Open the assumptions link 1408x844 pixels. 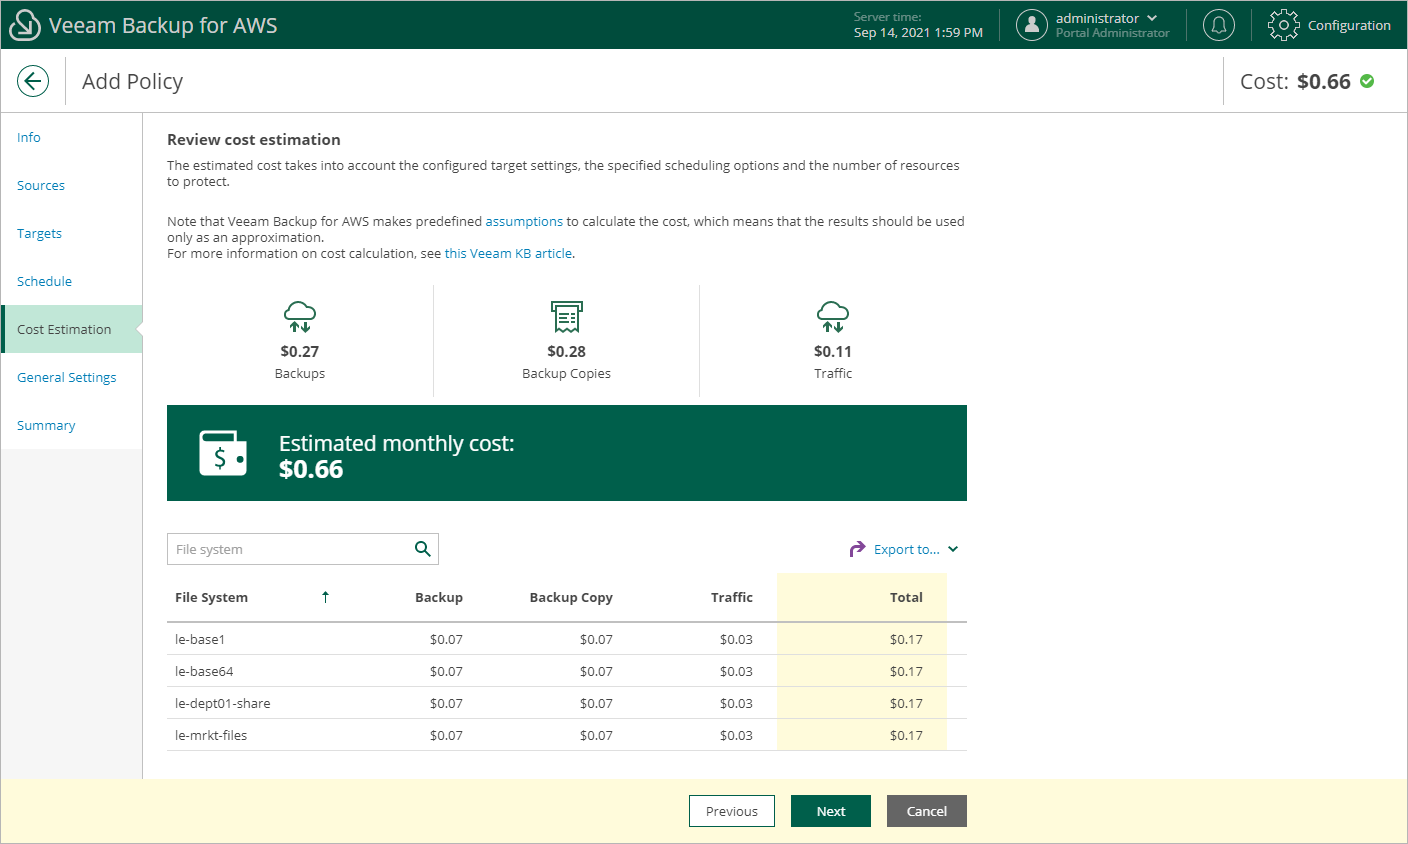[x=524, y=221]
